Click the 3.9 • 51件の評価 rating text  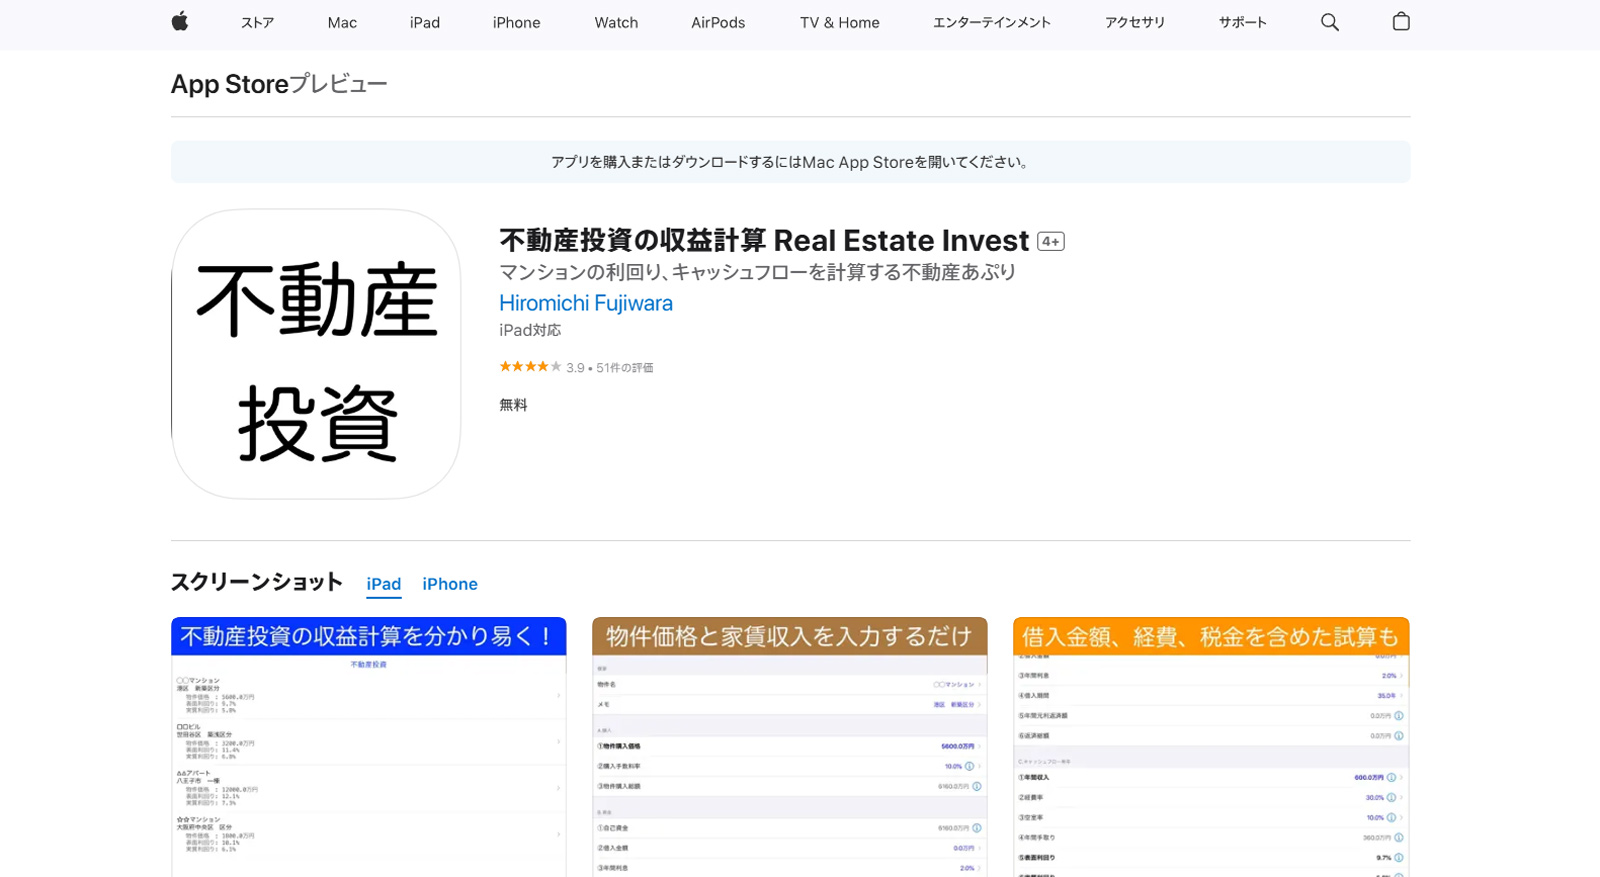pyautogui.click(x=610, y=368)
